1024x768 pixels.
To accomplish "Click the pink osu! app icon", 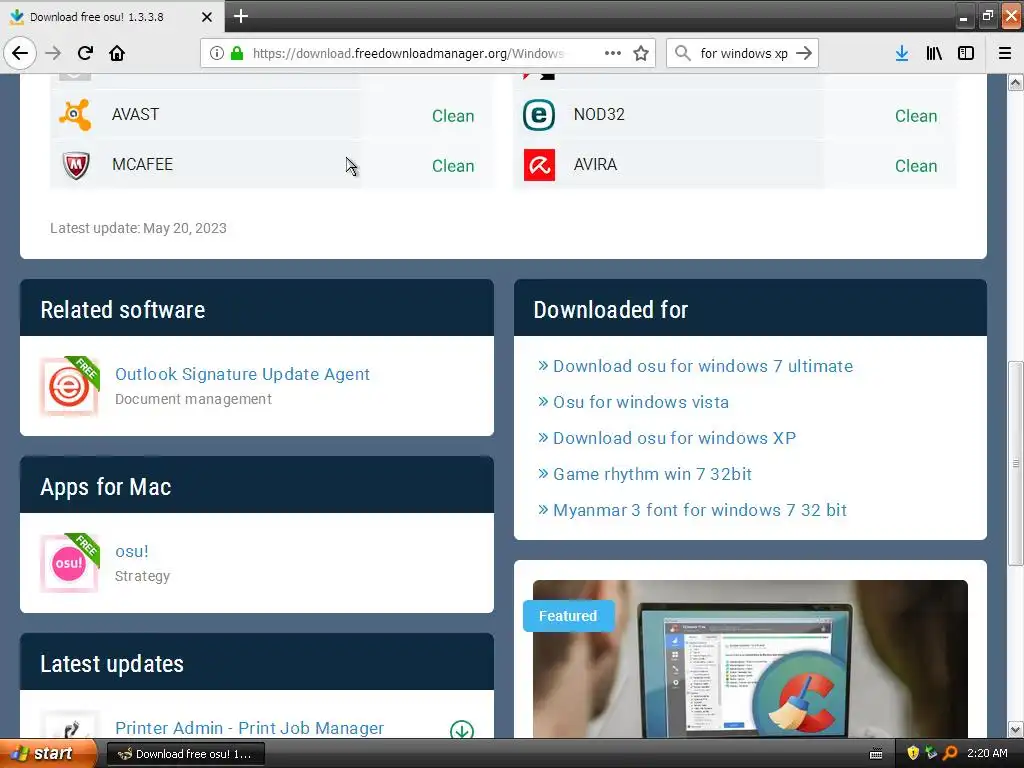I will coord(69,563).
